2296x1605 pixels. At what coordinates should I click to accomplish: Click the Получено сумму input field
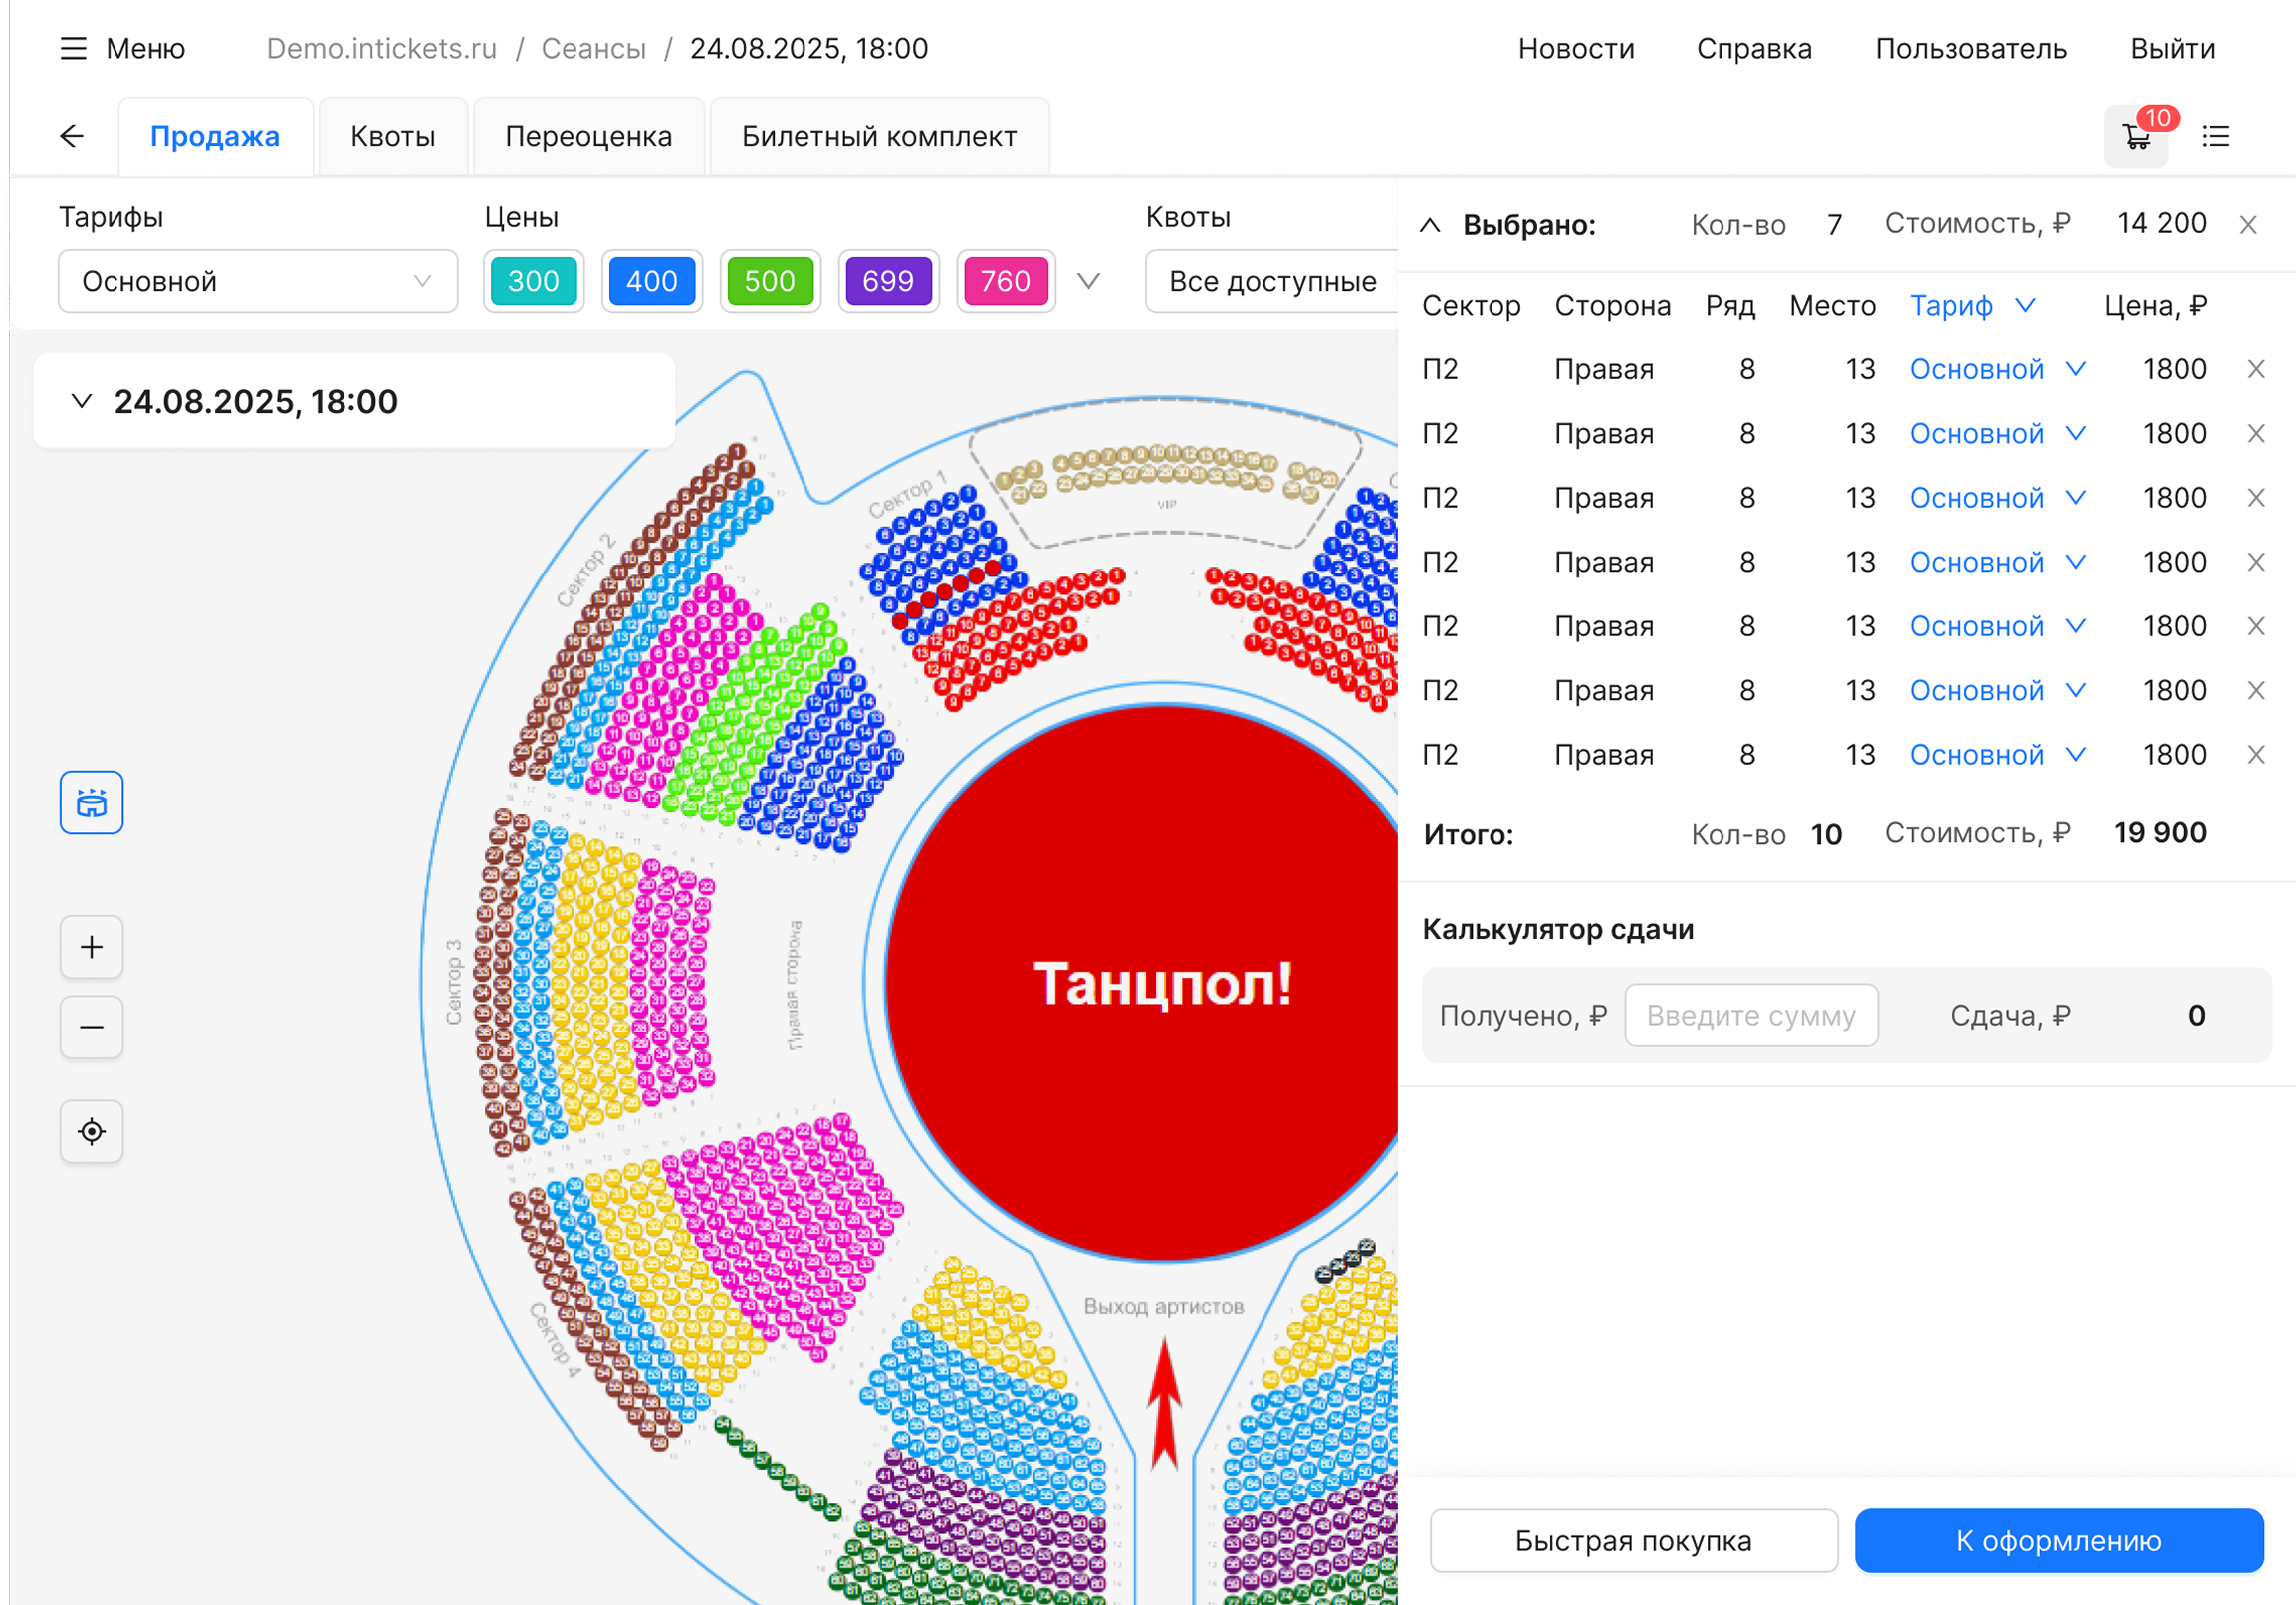coord(1750,1015)
